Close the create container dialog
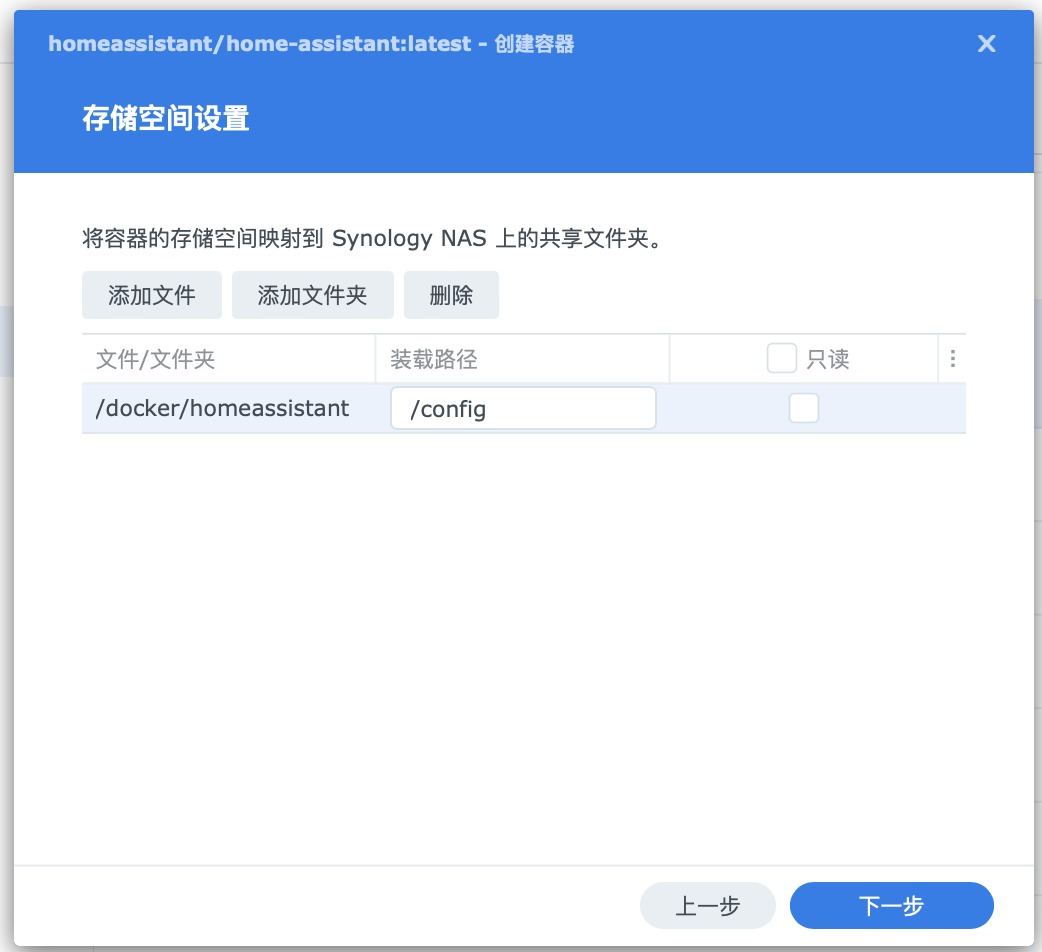 click(x=986, y=43)
